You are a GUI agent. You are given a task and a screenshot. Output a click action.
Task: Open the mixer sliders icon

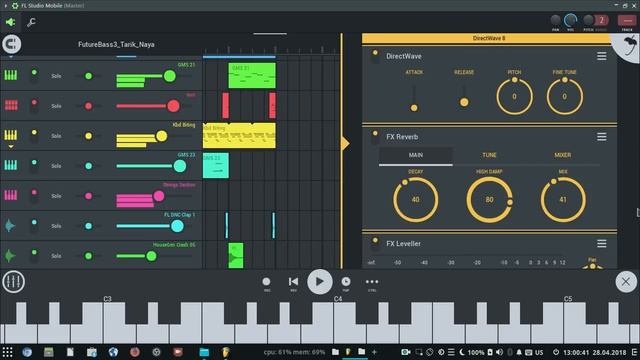pos(13,282)
